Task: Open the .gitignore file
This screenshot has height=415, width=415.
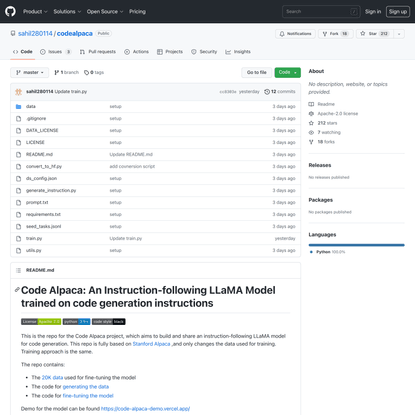Action: pos(36,119)
